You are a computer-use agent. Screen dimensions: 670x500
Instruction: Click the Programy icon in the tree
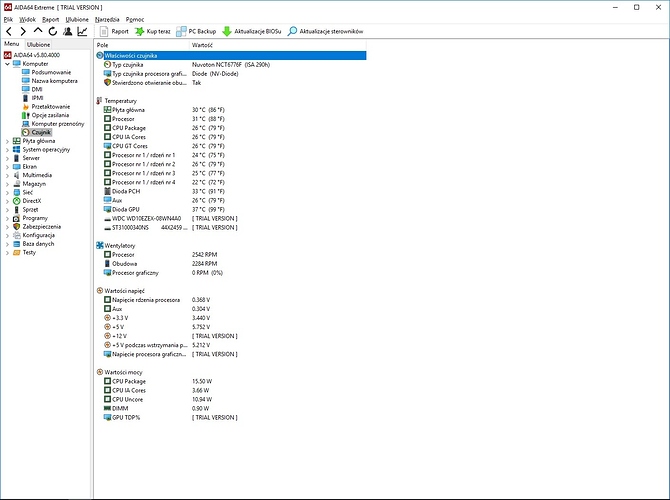pyautogui.click(x=17, y=218)
